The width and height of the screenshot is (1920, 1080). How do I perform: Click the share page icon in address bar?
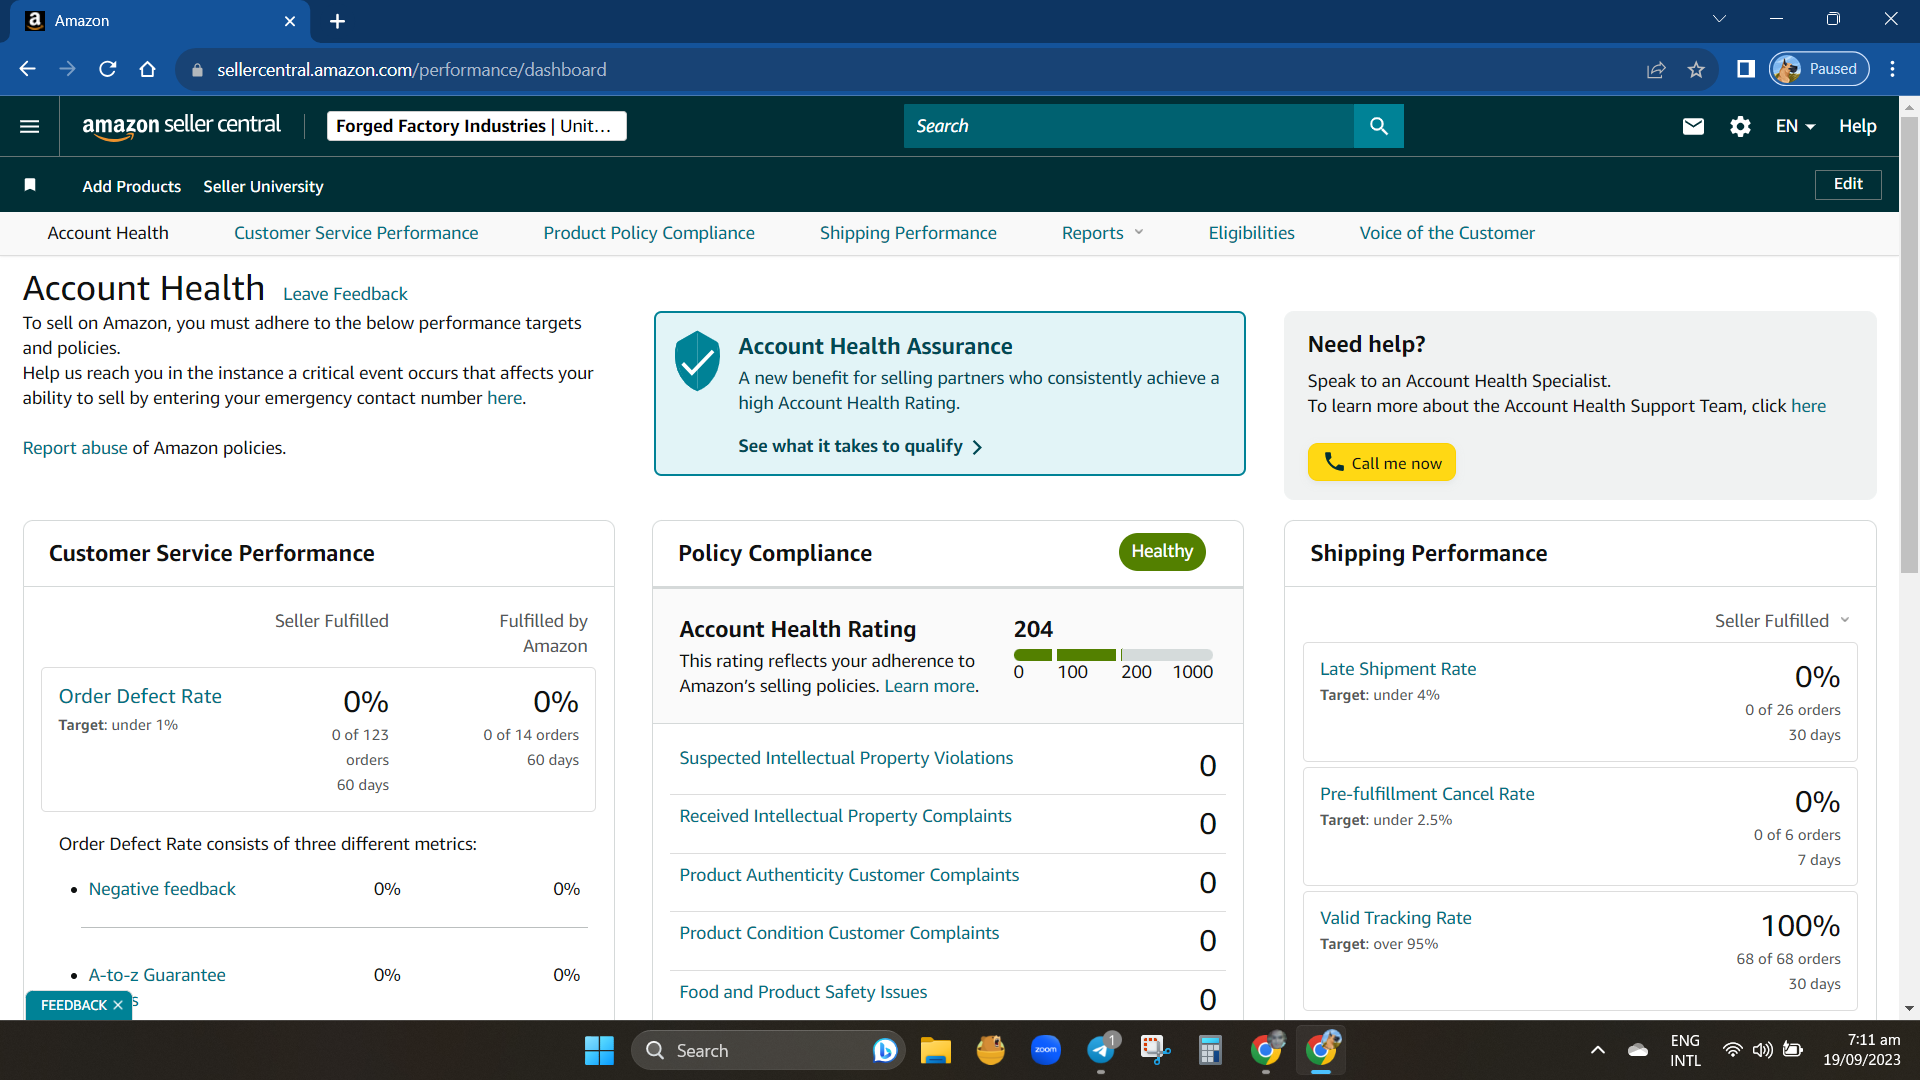tap(1656, 69)
